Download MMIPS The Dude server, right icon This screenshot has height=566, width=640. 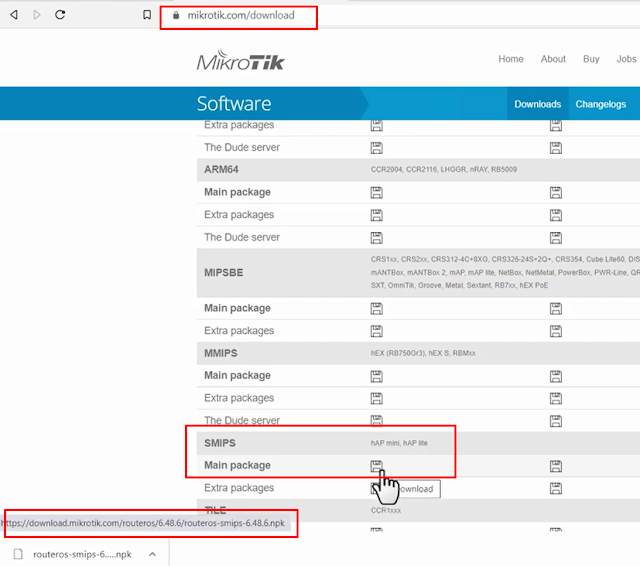click(x=556, y=421)
